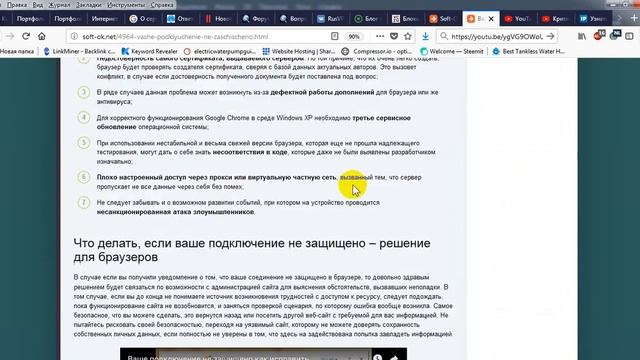Switch to the 'Крип' YouTube tab
Image resolution: width=640 pixels, height=360 pixels.
pos(555,19)
